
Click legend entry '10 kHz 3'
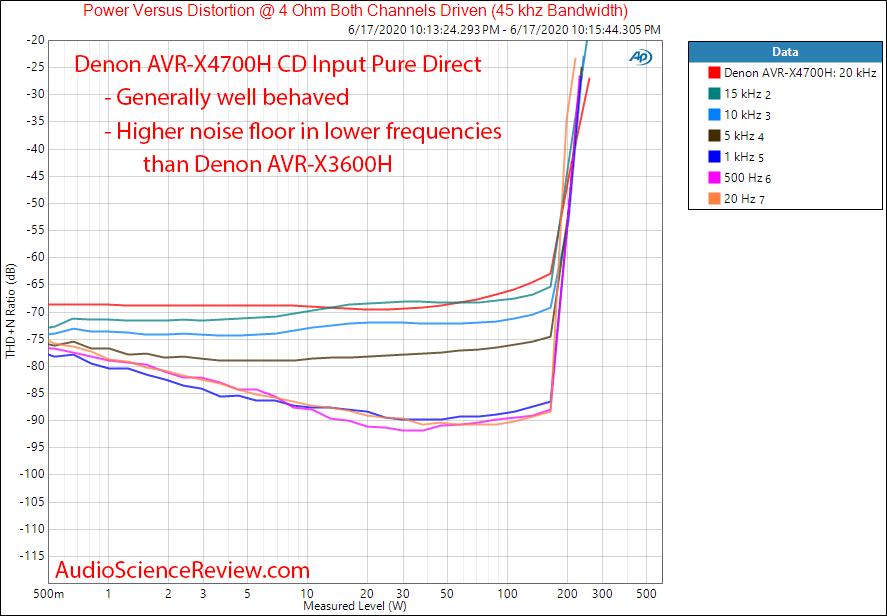tap(747, 115)
